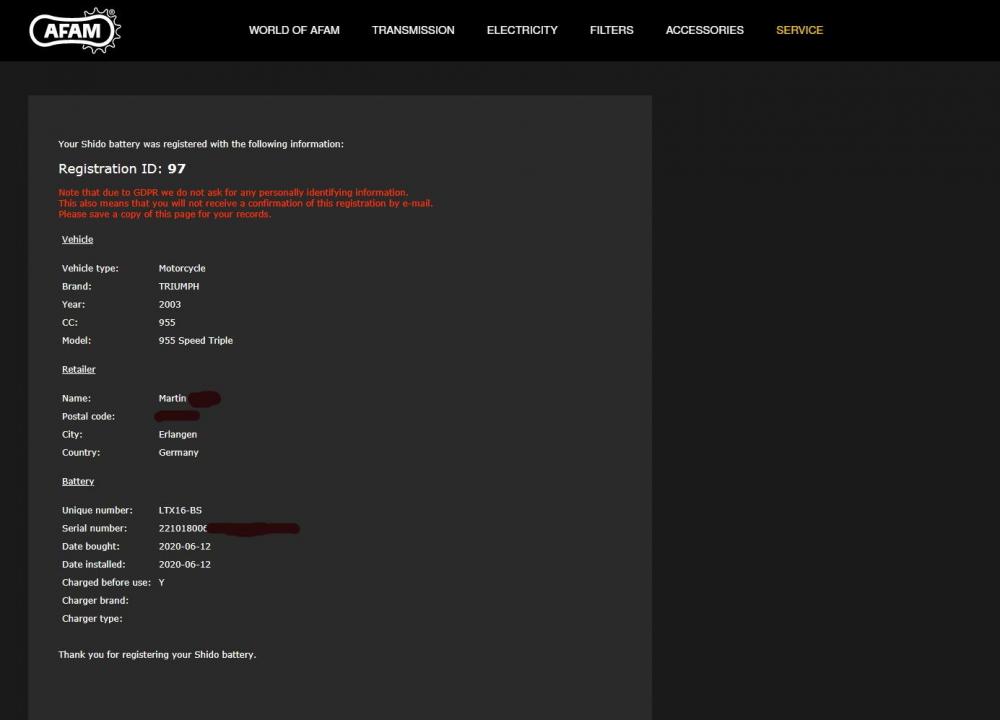Click the Unique number label
The height and width of the screenshot is (720, 1000).
point(97,510)
